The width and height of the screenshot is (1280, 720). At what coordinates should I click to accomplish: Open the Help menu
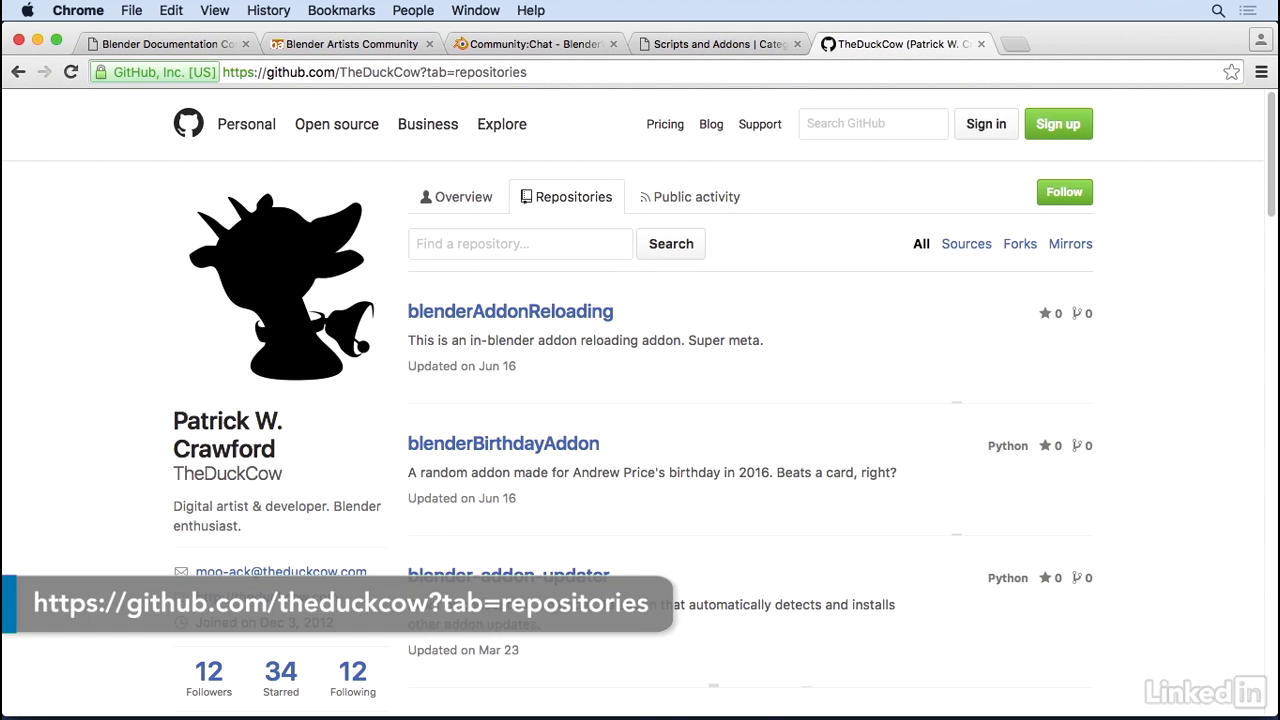[x=530, y=10]
